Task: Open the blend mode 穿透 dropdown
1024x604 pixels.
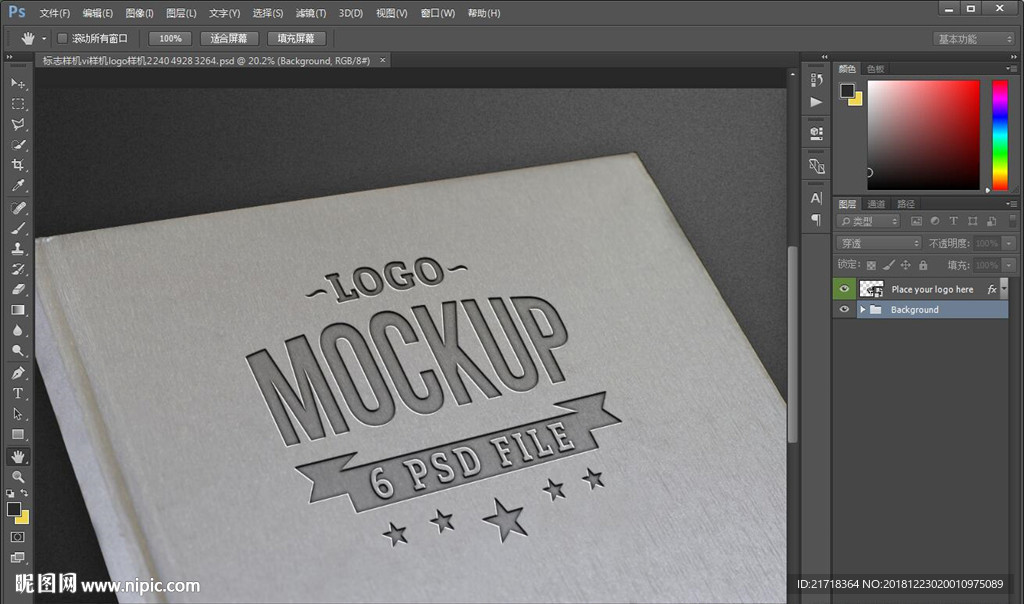Action: tap(878, 243)
